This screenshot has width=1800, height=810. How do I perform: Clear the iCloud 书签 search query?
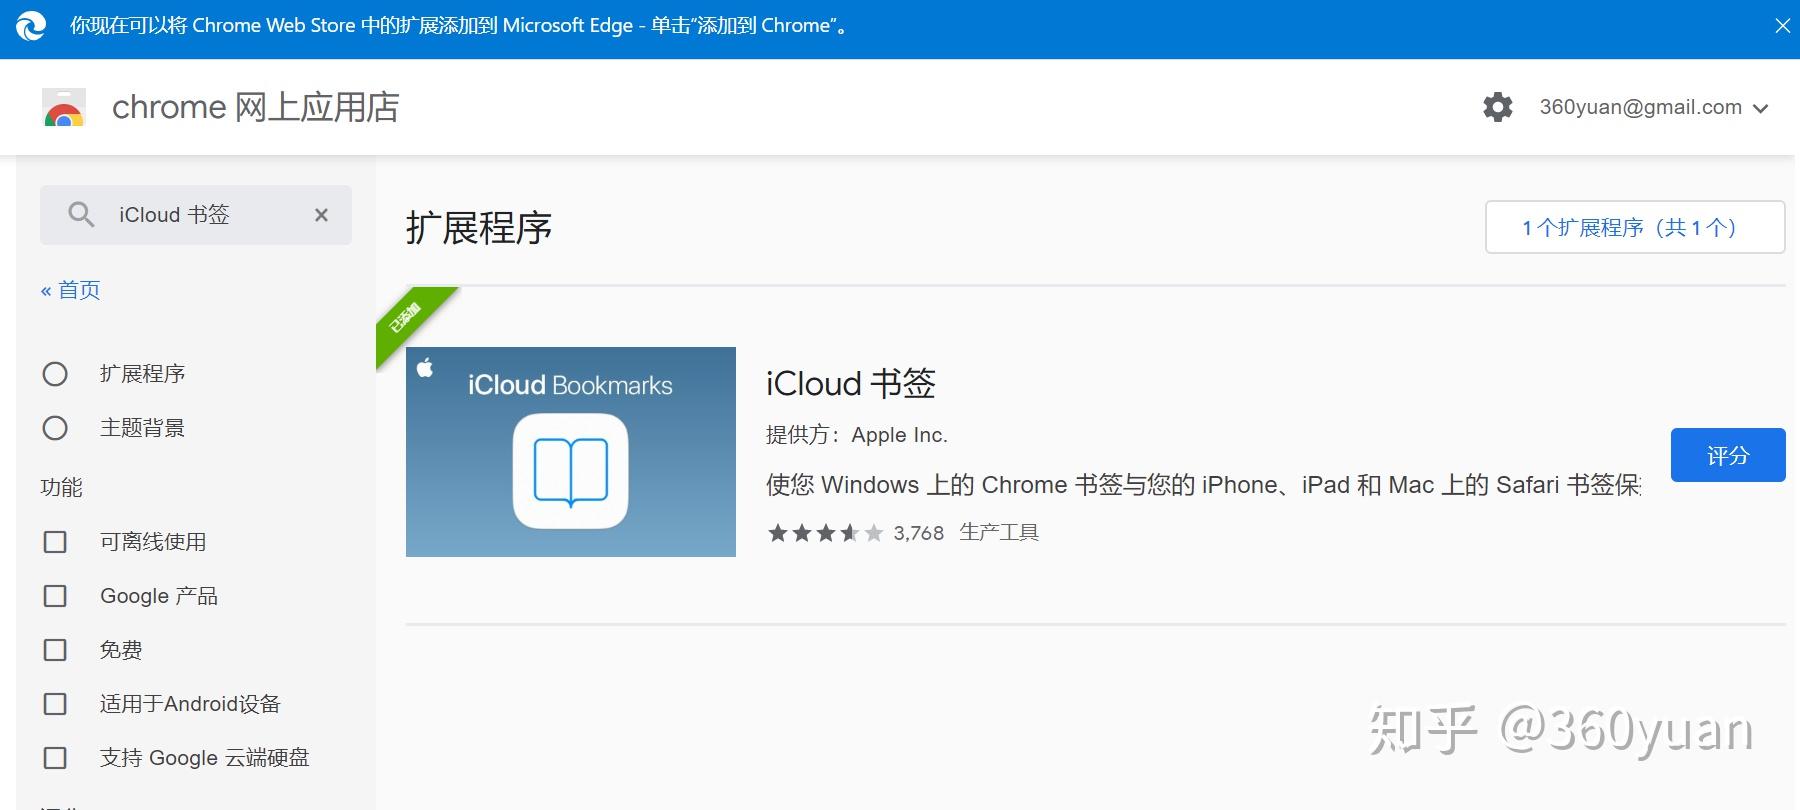tap(321, 215)
